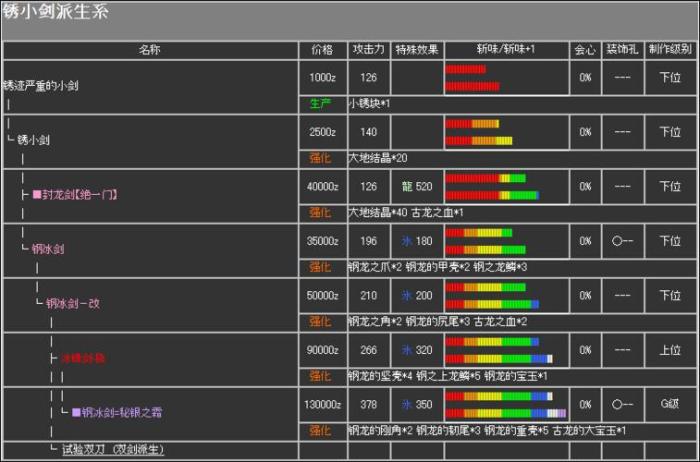Select the 锈迹严重的小剑 weapon name
Viewport: 700px width, 462px height.
pos(41,85)
